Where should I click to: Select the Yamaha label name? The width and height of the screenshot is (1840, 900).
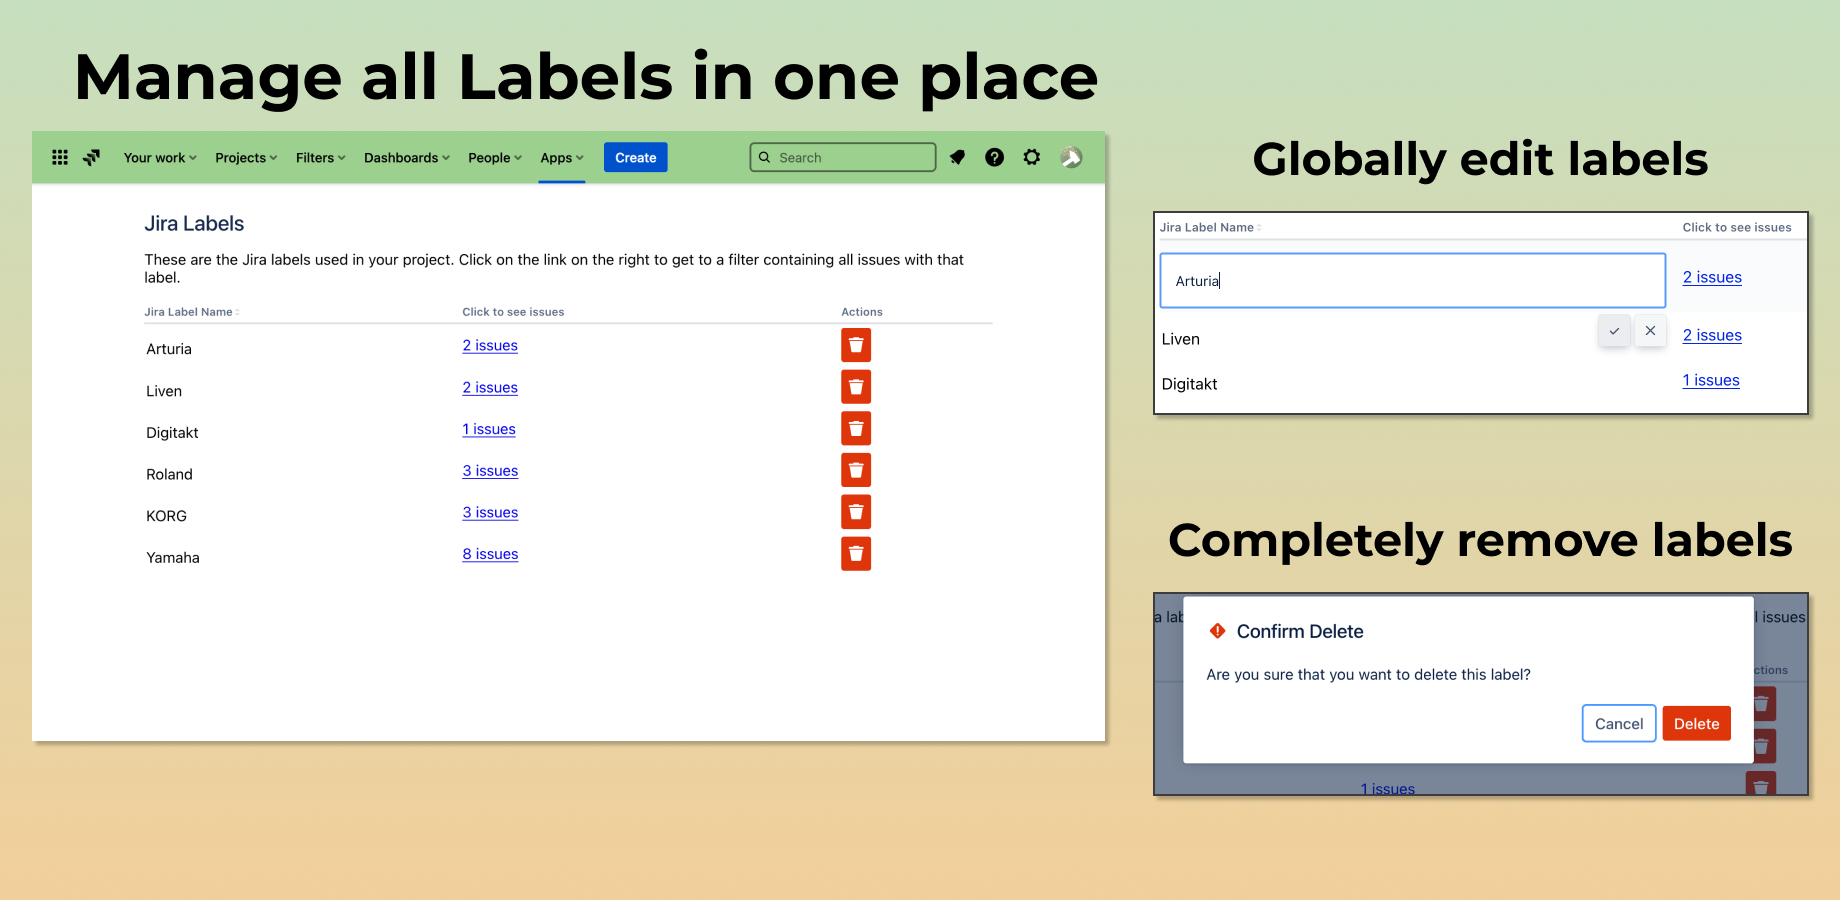(173, 558)
